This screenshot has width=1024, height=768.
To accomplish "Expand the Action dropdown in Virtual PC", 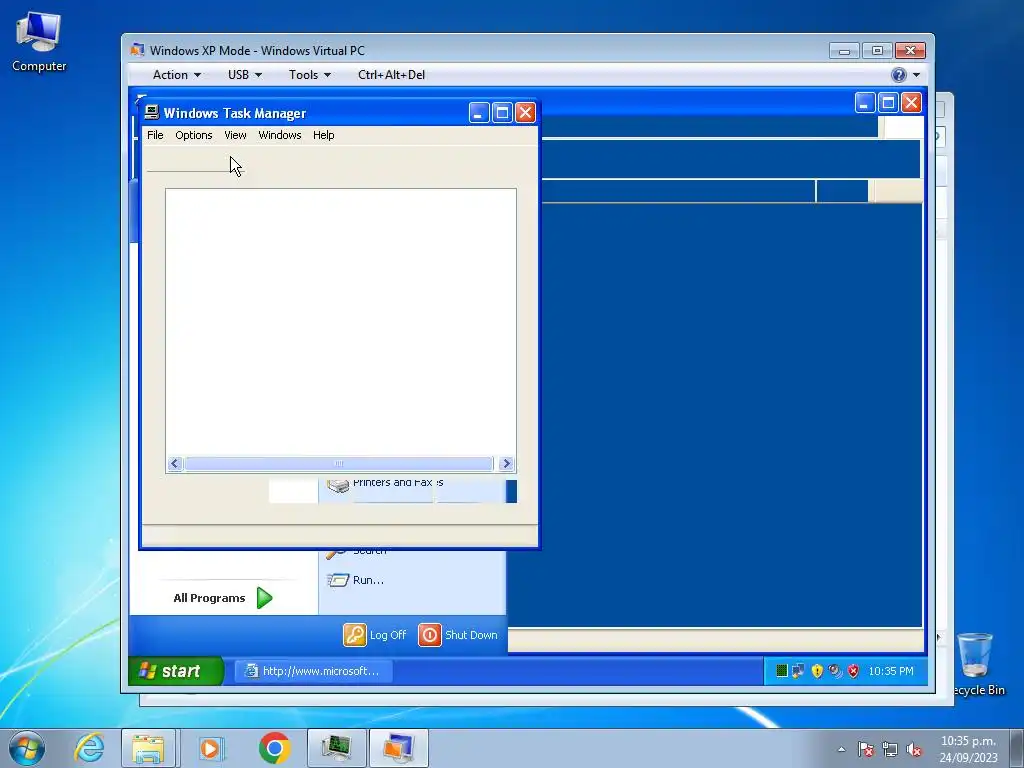I will click(176, 74).
